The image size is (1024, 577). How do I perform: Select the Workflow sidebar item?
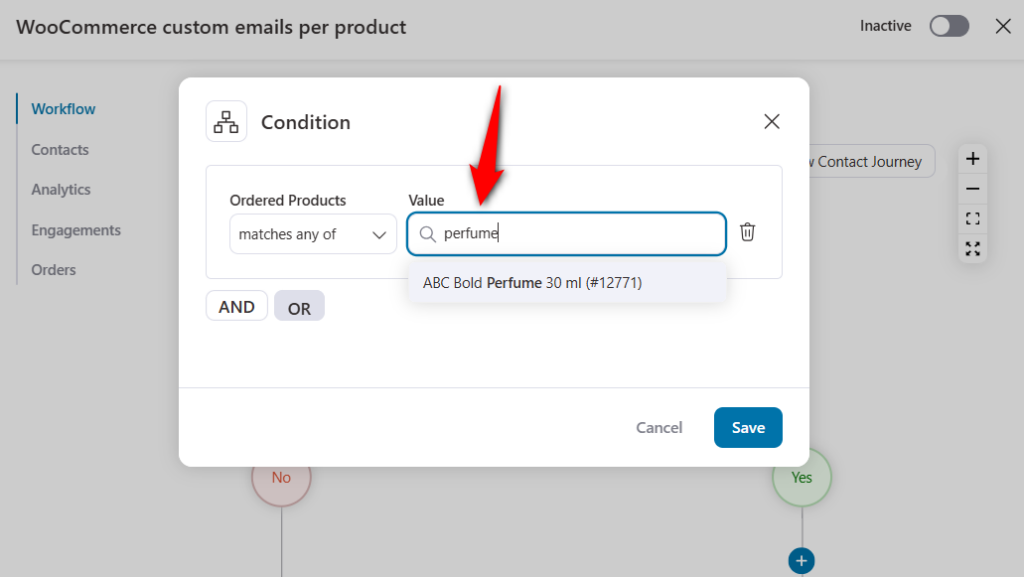[x=64, y=109]
